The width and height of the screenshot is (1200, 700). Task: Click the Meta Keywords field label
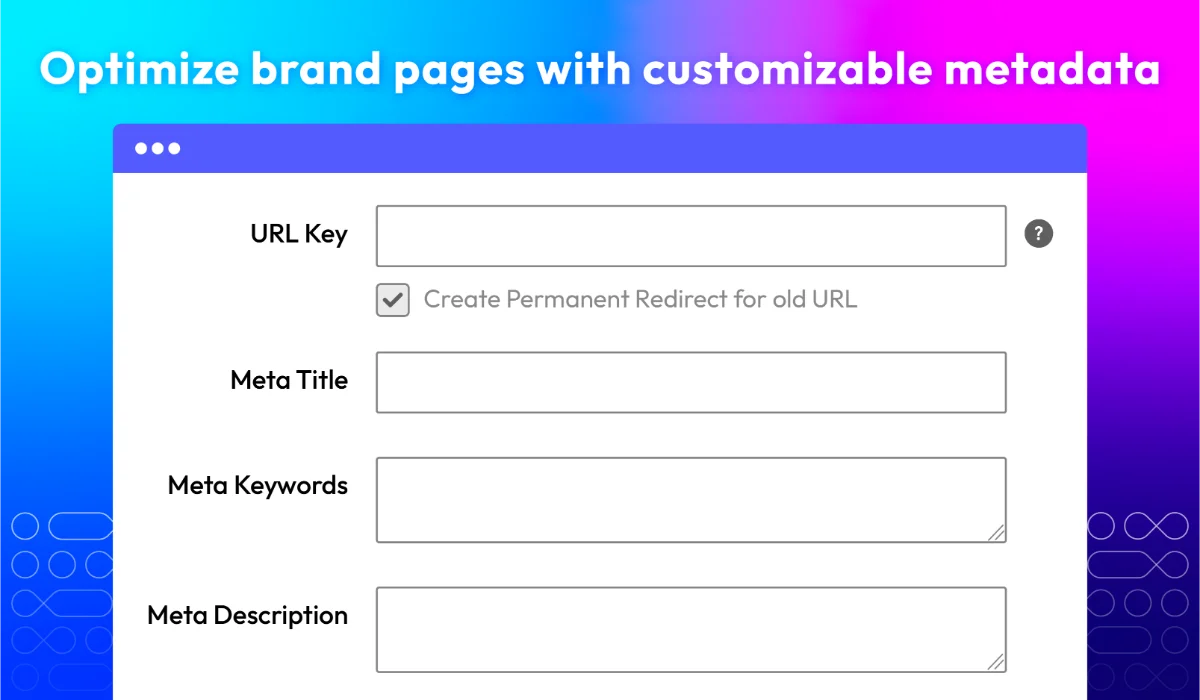click(x=258, y=486)
